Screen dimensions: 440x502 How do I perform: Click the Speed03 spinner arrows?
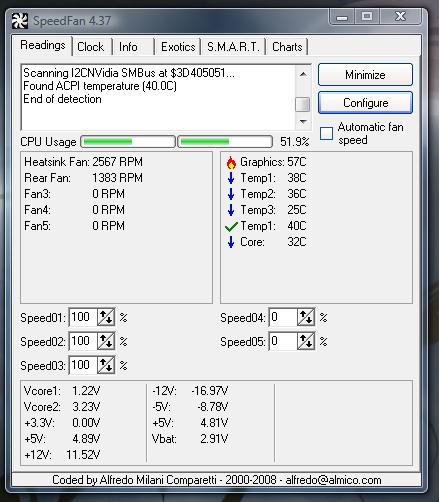[x=106, y=365]
